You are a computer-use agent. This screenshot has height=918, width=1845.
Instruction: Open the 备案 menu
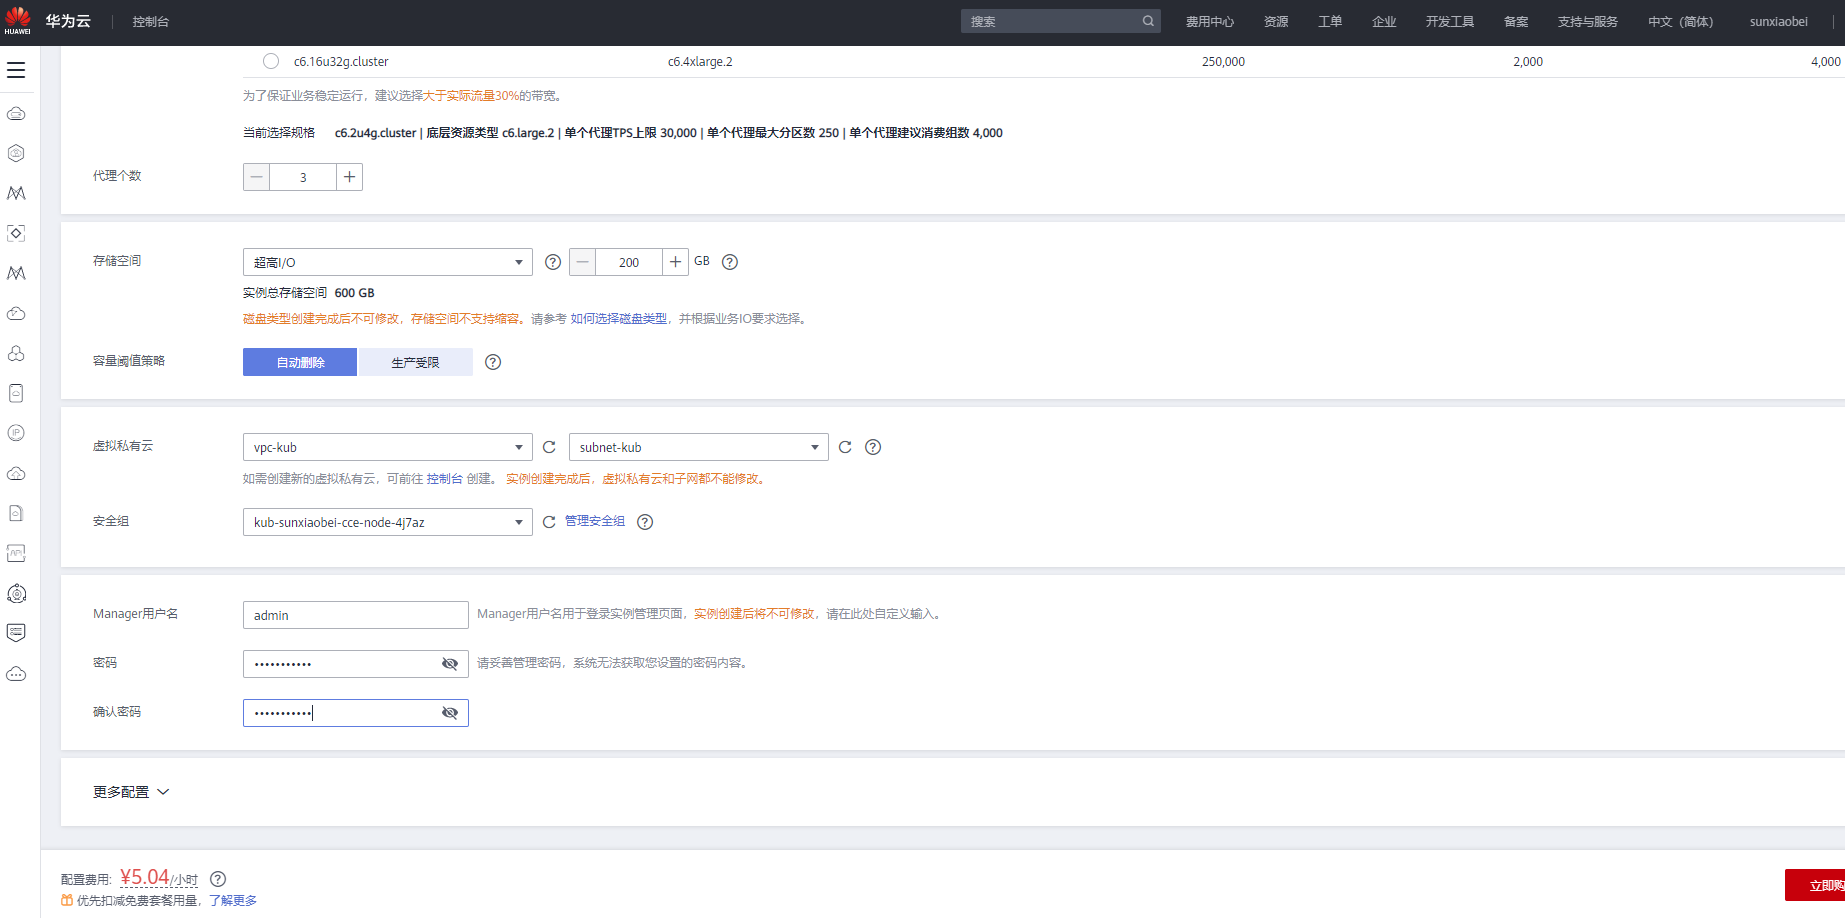click(x=1516, y=21)
